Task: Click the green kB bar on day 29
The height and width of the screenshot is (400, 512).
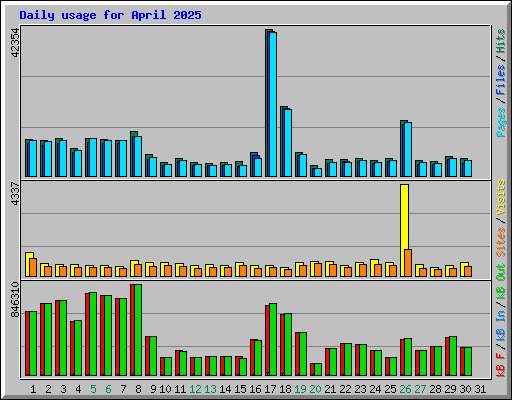Action: coord(453,356)
